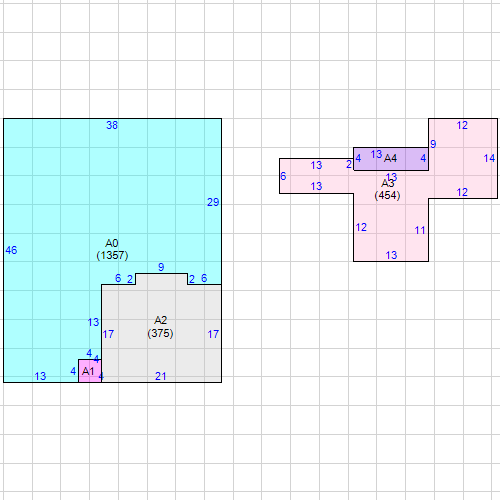
Task: Click the 9 dimension beside A3's upper-right block
Action: [x=433, y=144]
